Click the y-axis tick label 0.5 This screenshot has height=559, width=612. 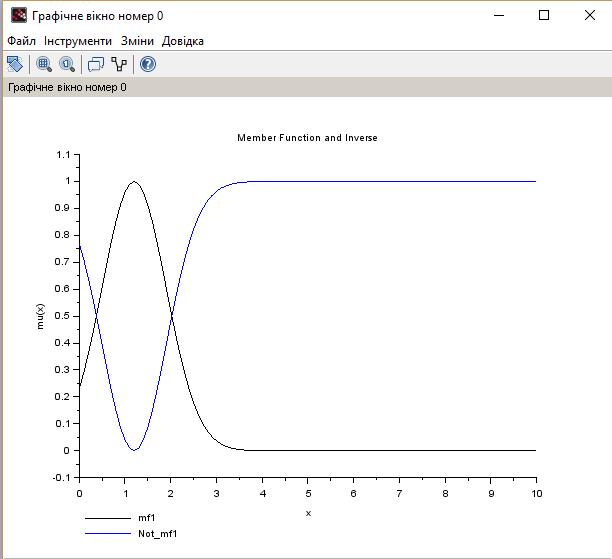click(x=62, y=315)
